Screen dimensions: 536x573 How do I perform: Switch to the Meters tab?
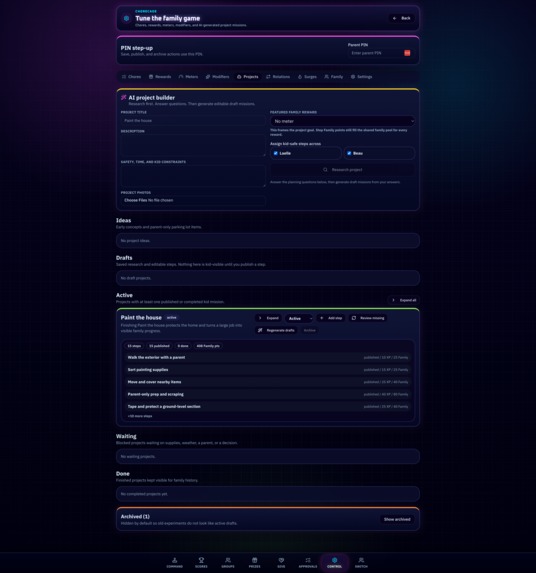(x=189, y=77)
